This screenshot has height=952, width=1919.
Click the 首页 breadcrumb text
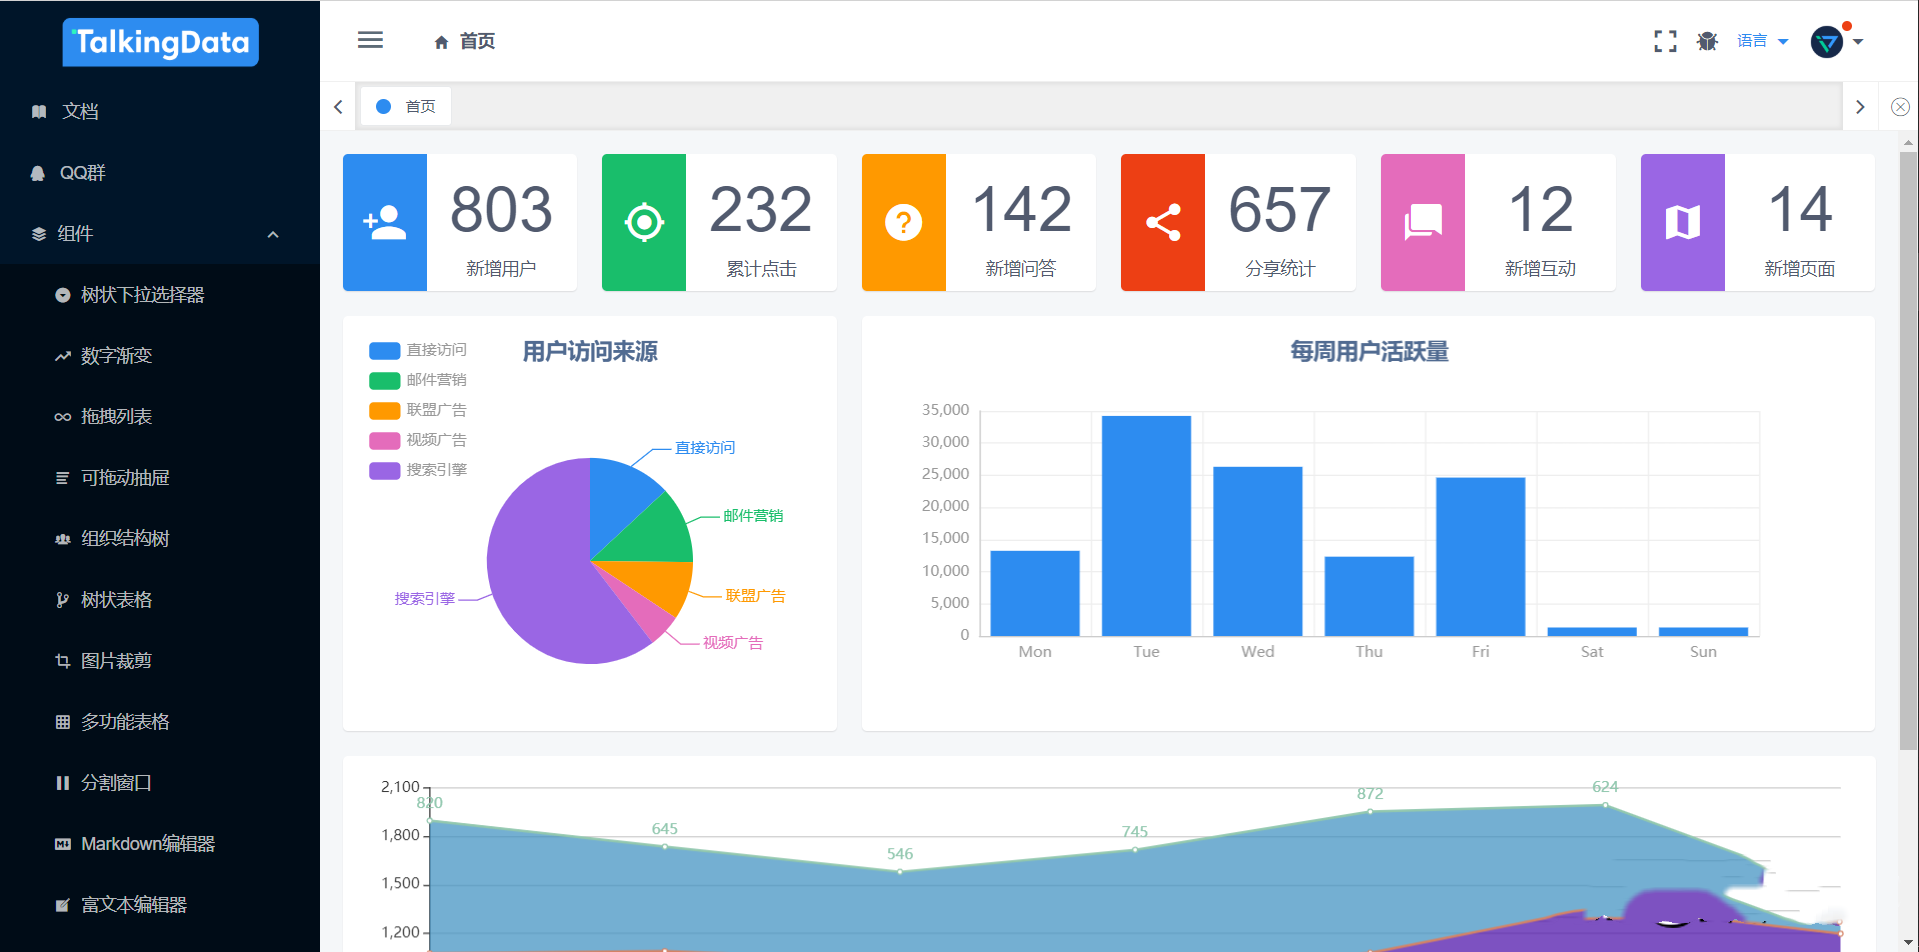[x=477, y=41]
